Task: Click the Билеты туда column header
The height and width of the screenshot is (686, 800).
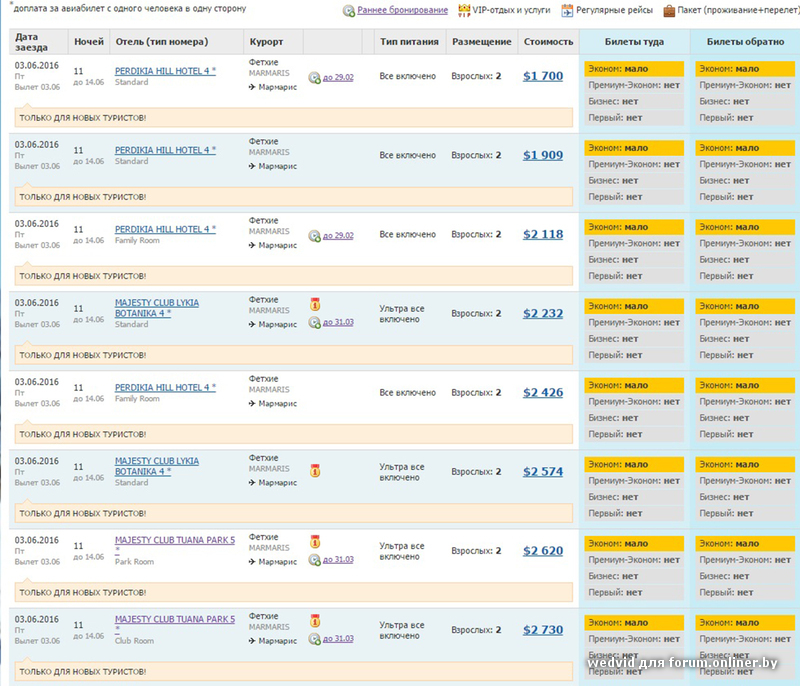Action: tap(634, 42)
